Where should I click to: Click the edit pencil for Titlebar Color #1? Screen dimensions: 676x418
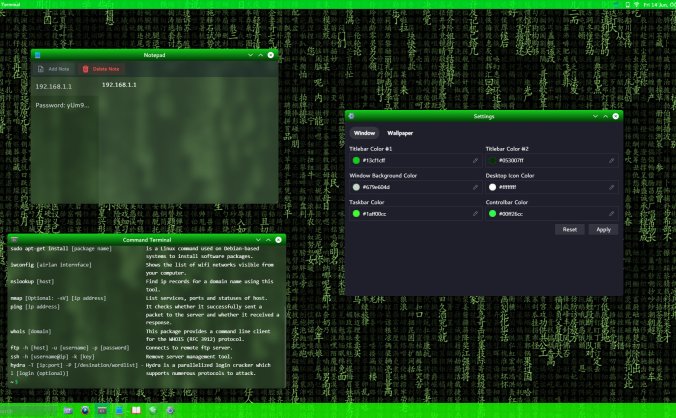tap(475, 160)
